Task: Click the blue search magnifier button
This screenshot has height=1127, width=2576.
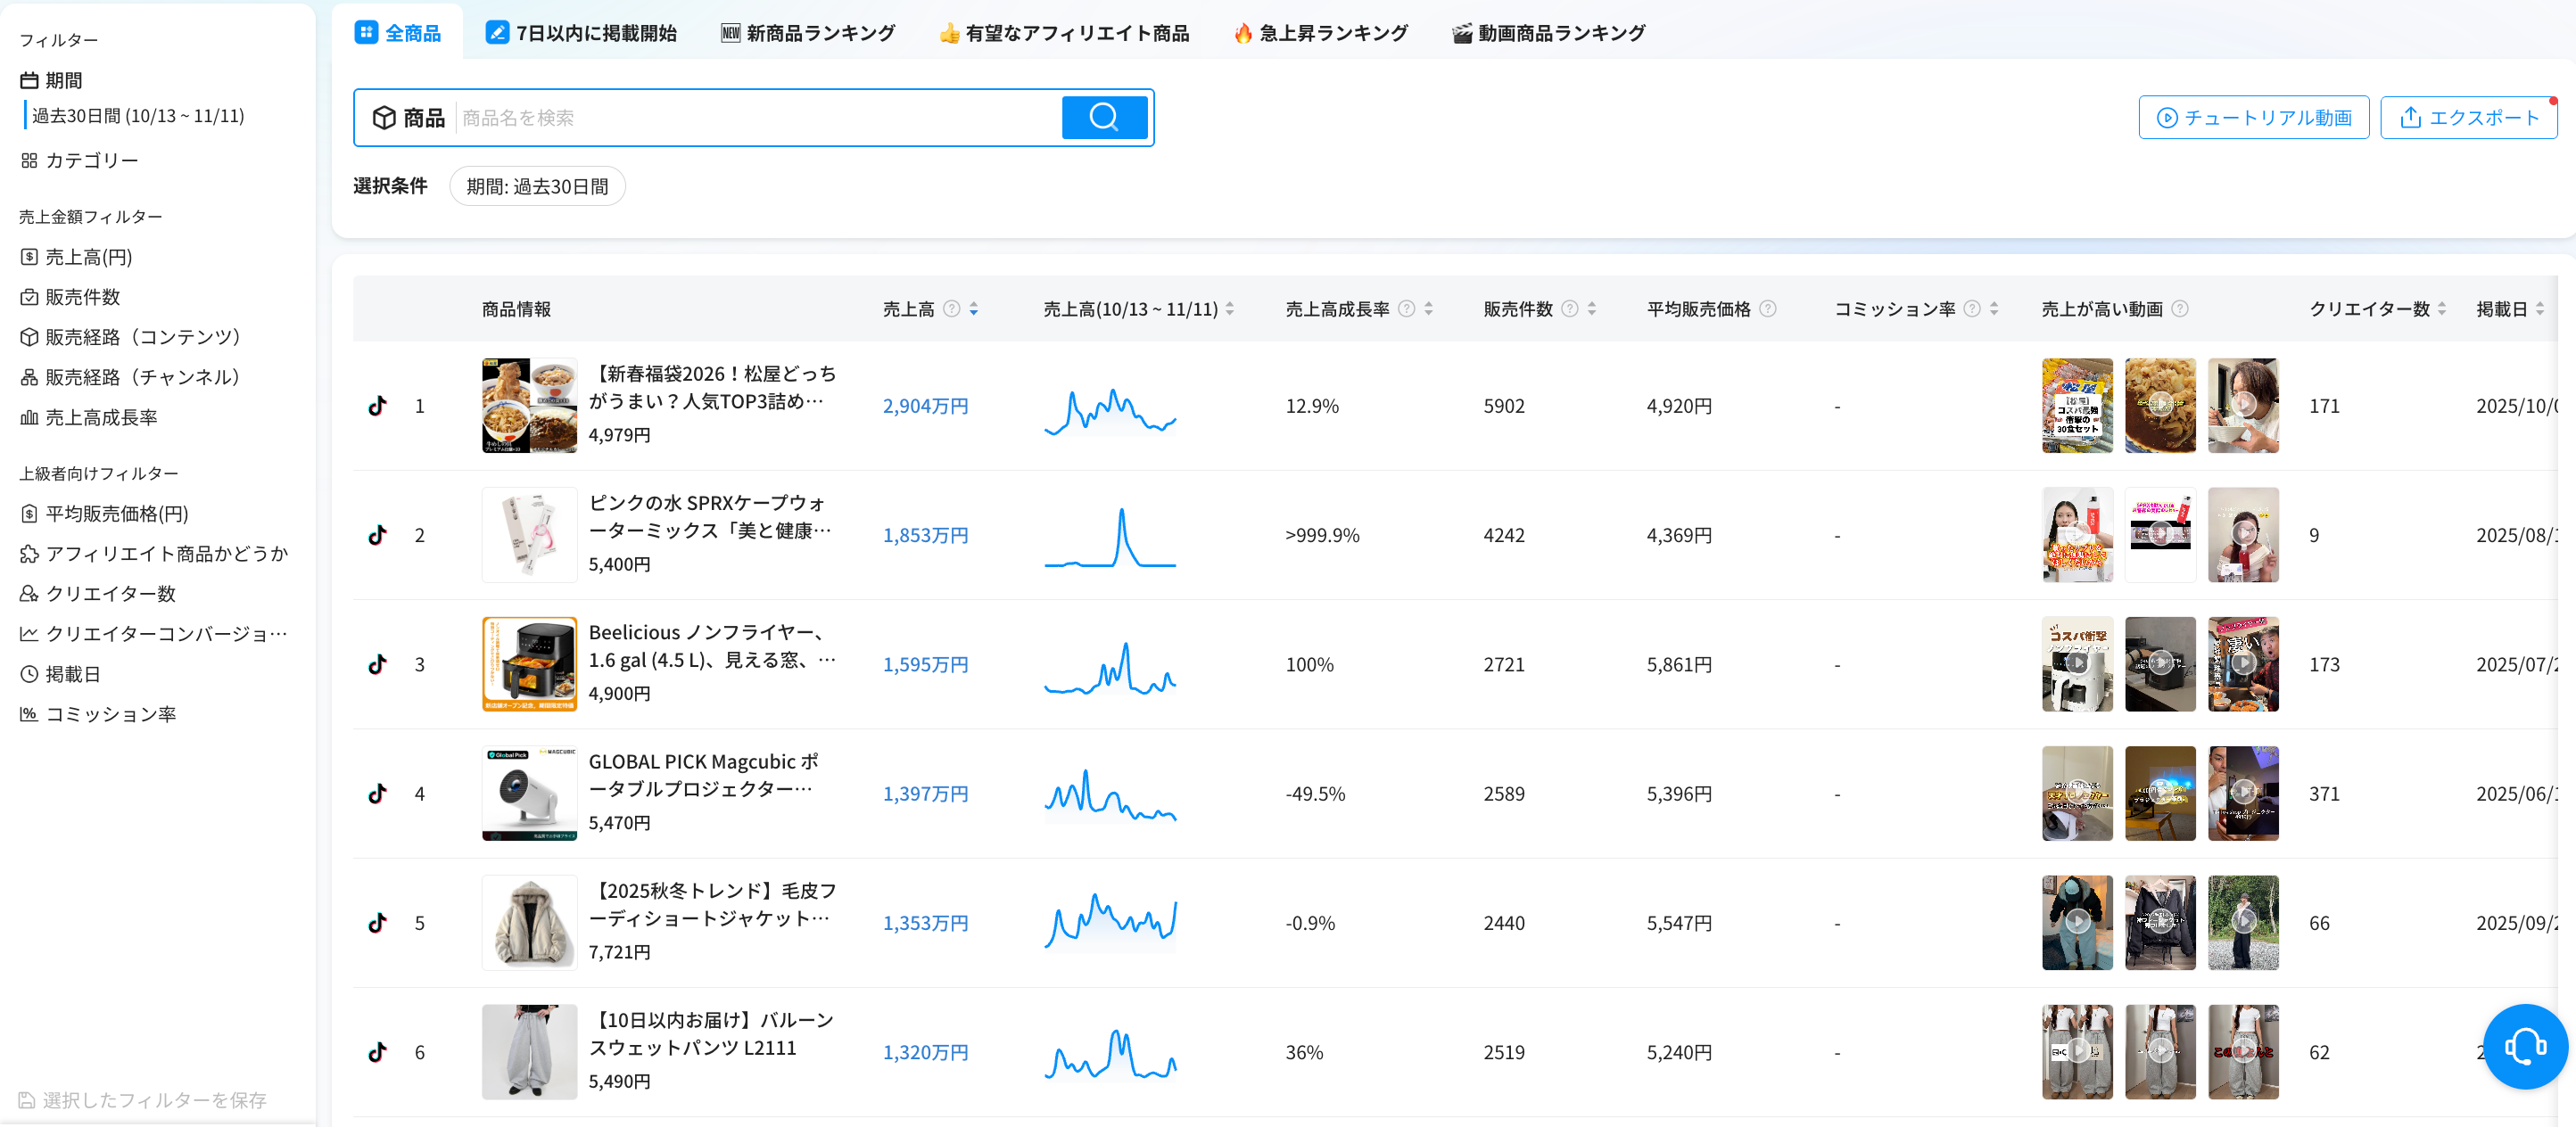Action: (1103, 117)
